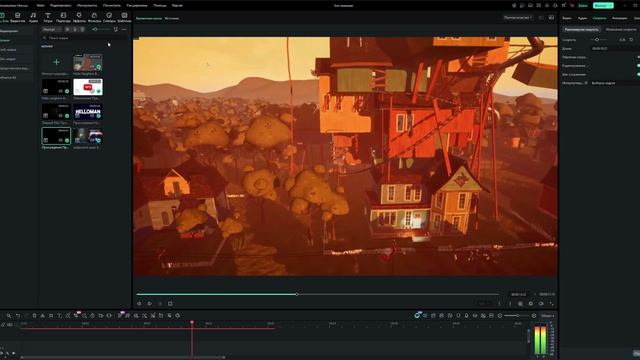640x360 pixels.
Task: Click the Crop icon on timeline toolbar
Action: [51, 316]
